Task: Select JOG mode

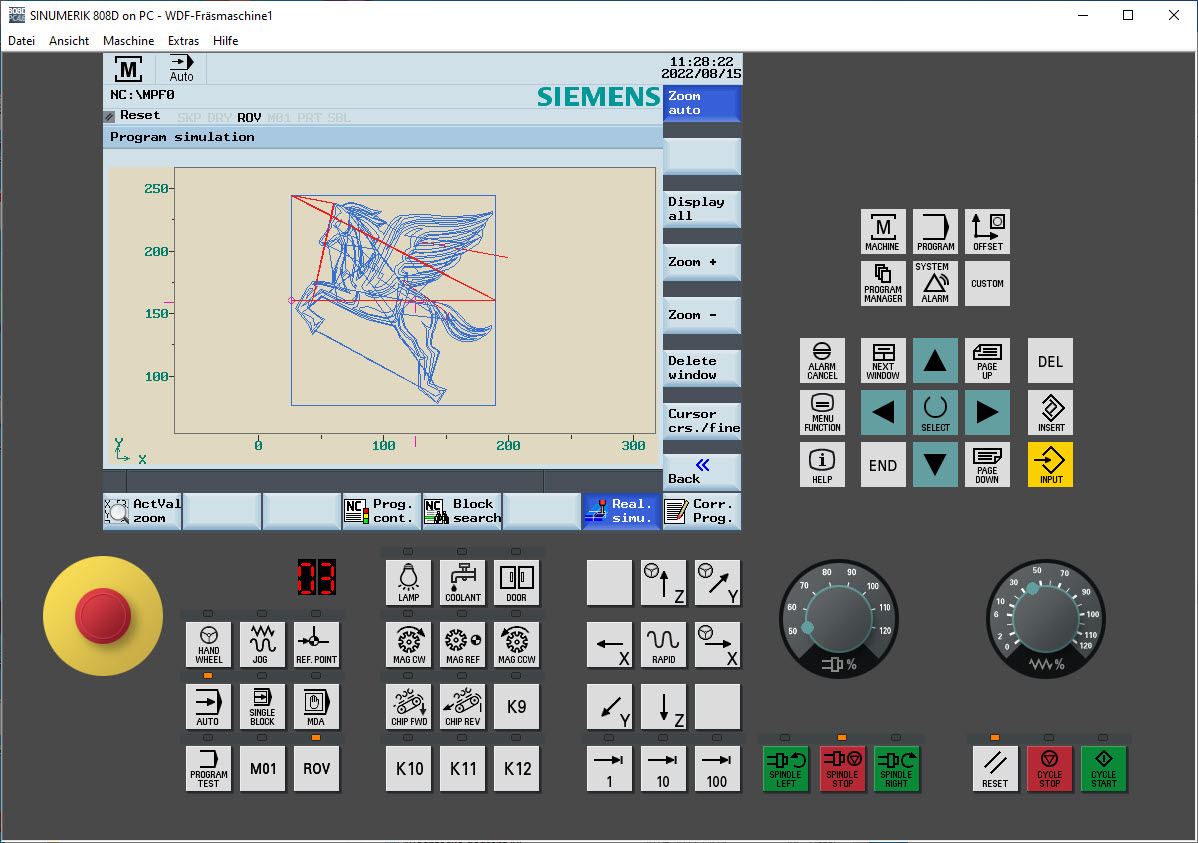Action: (x=262, y=644)
